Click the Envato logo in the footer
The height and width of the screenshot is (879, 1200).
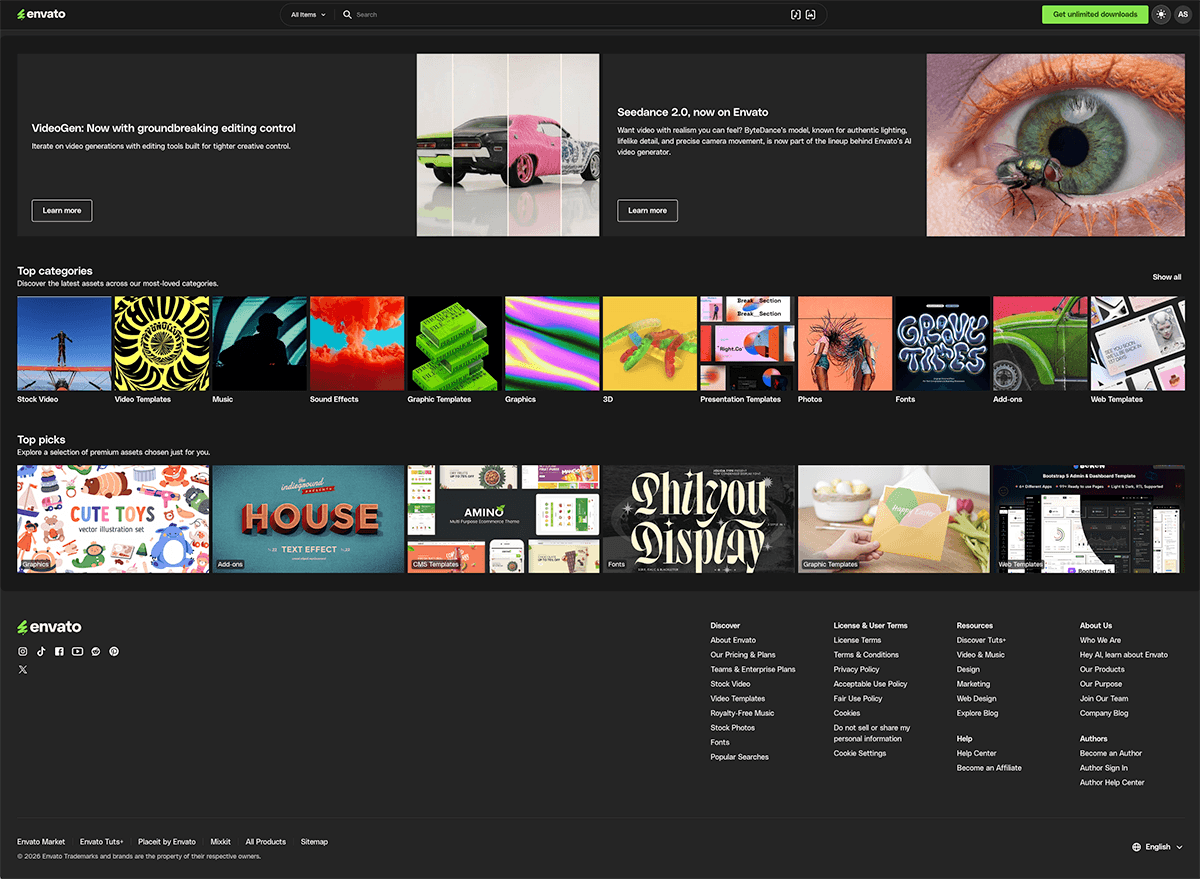pos(49,627)
